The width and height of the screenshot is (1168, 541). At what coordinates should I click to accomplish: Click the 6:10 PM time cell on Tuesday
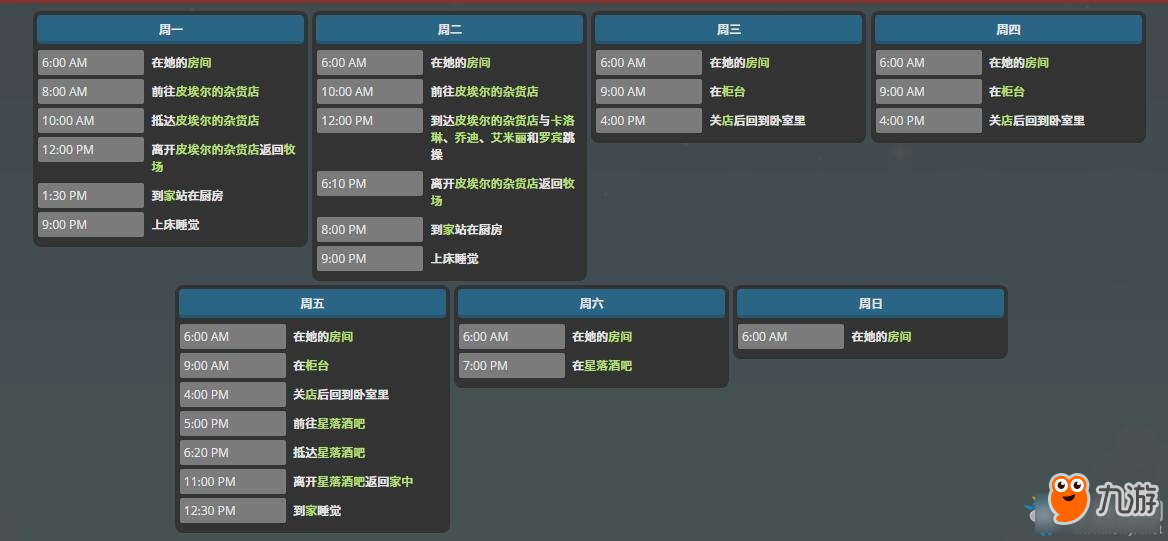pyautogui.click(x=370, y=184)
